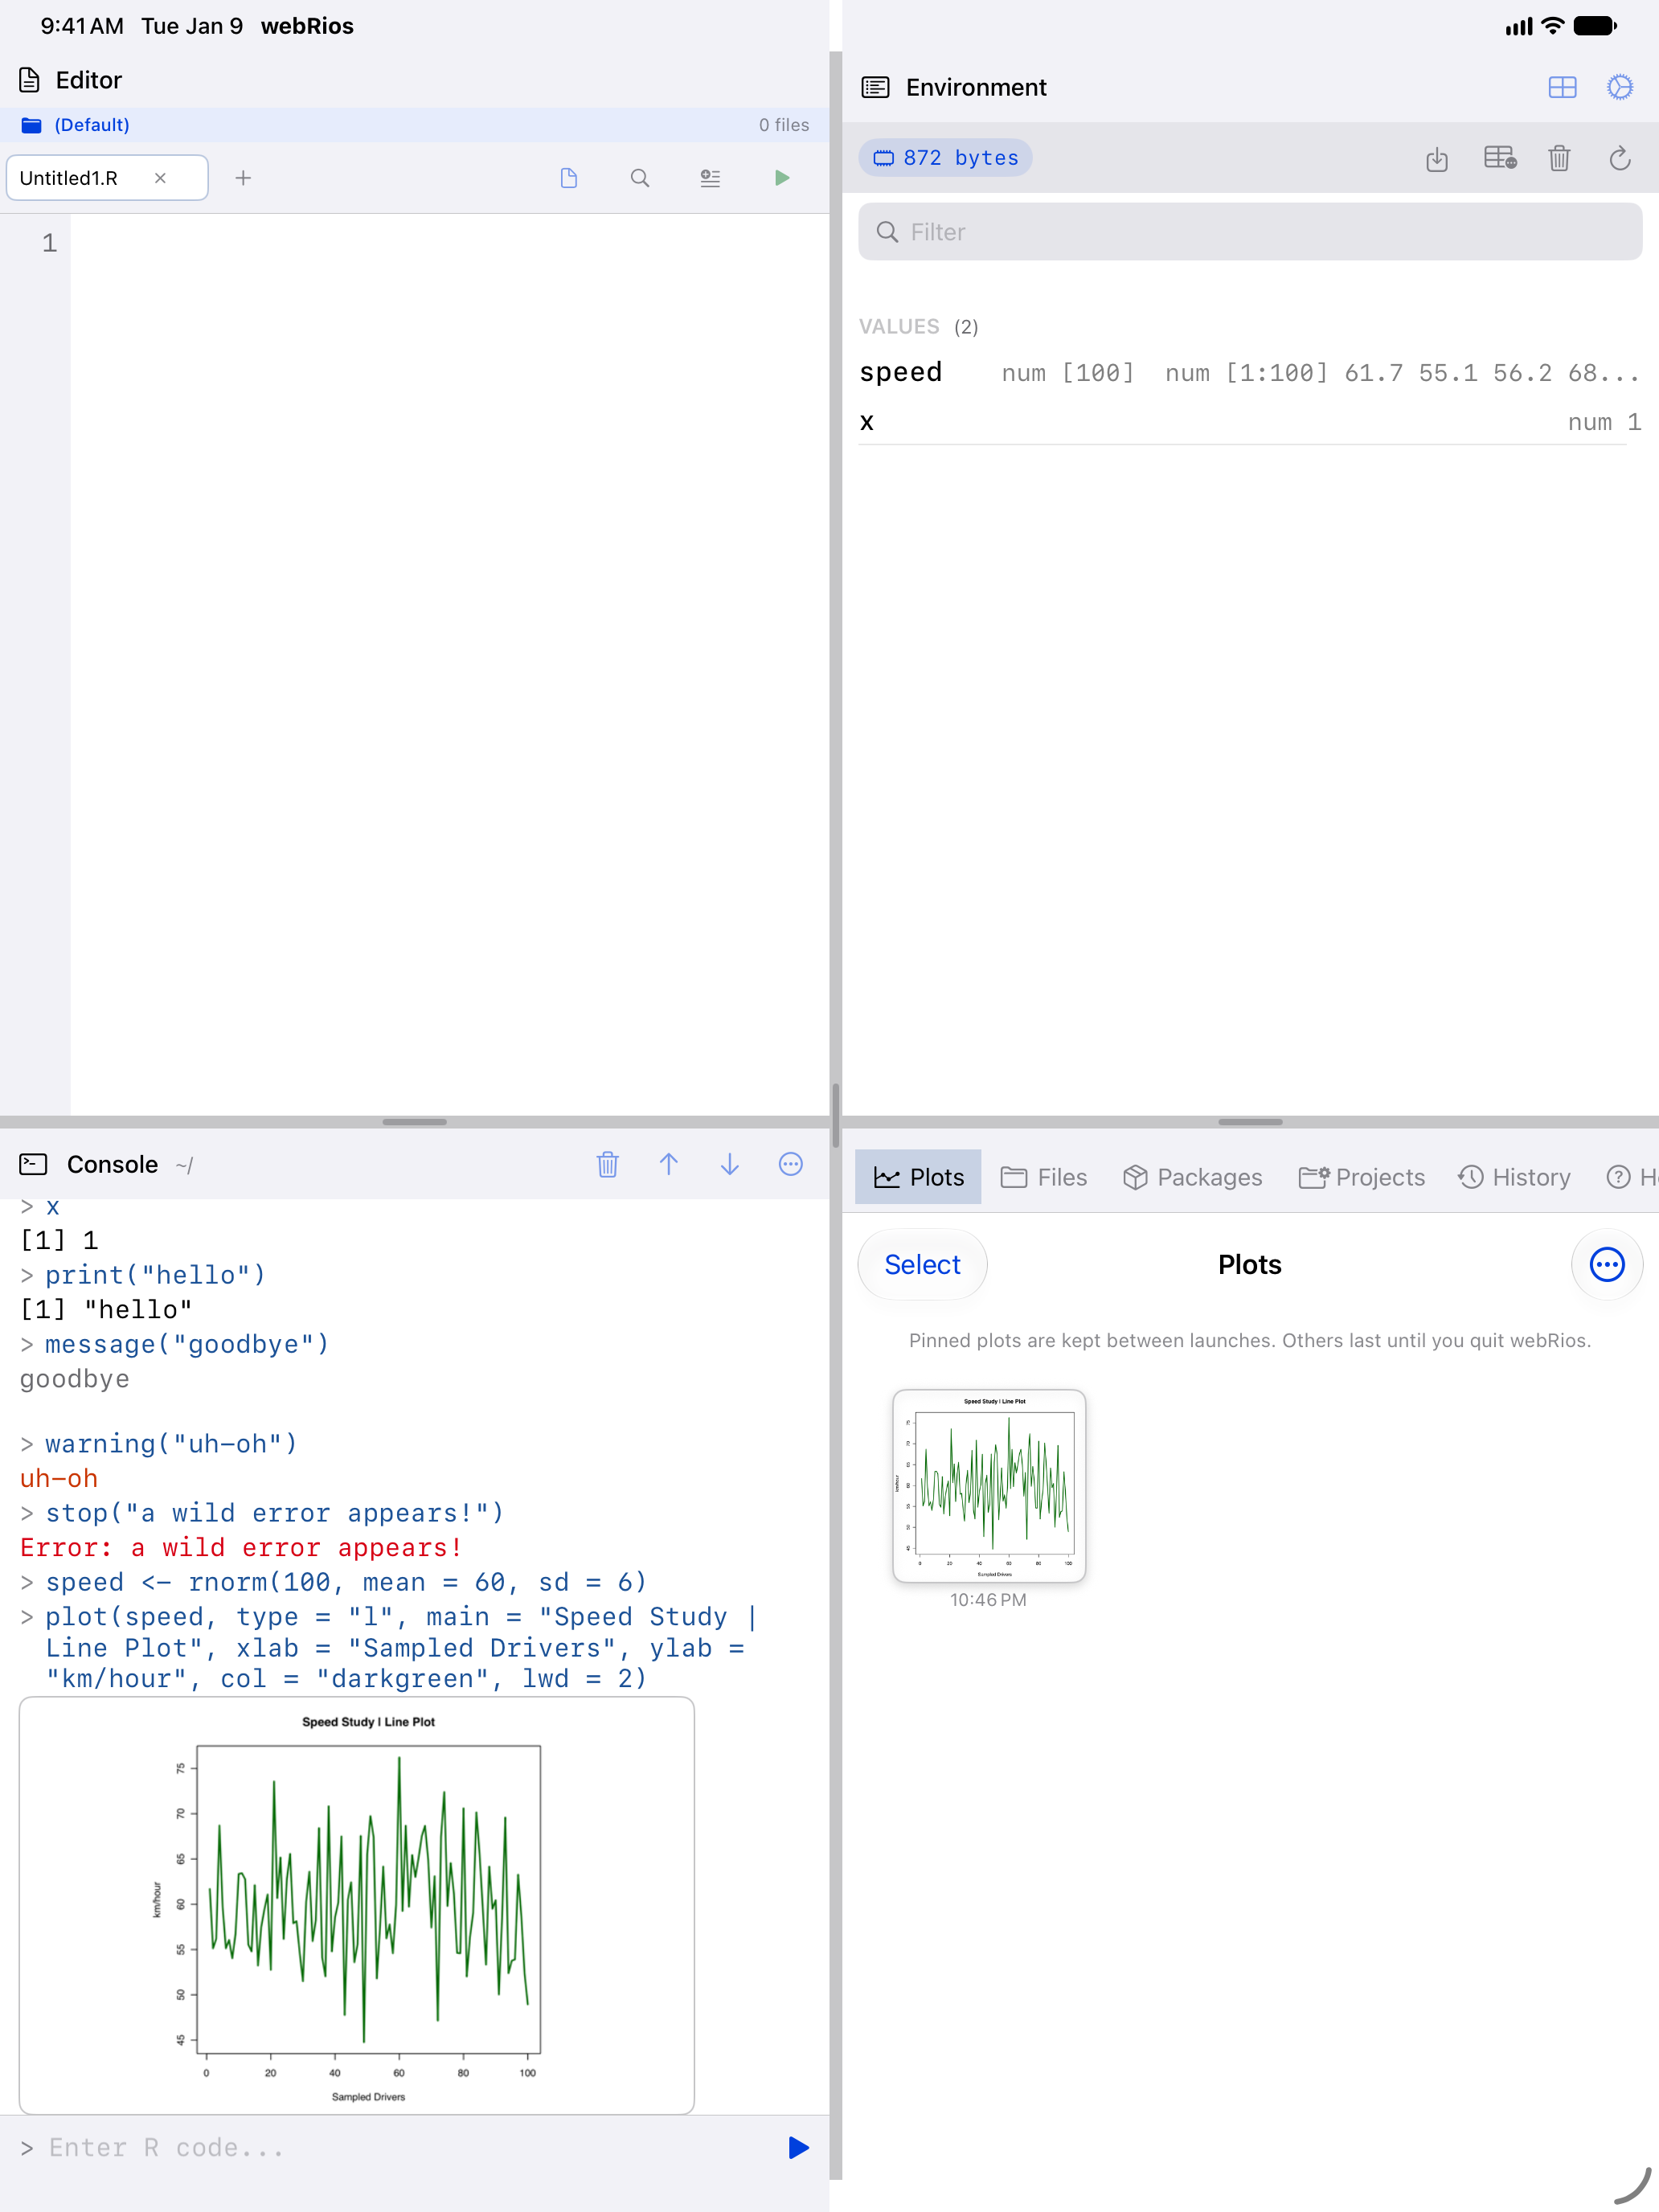Click the Environment panel header icon
1659x2212 pixels.
click(x=875, y=87)
